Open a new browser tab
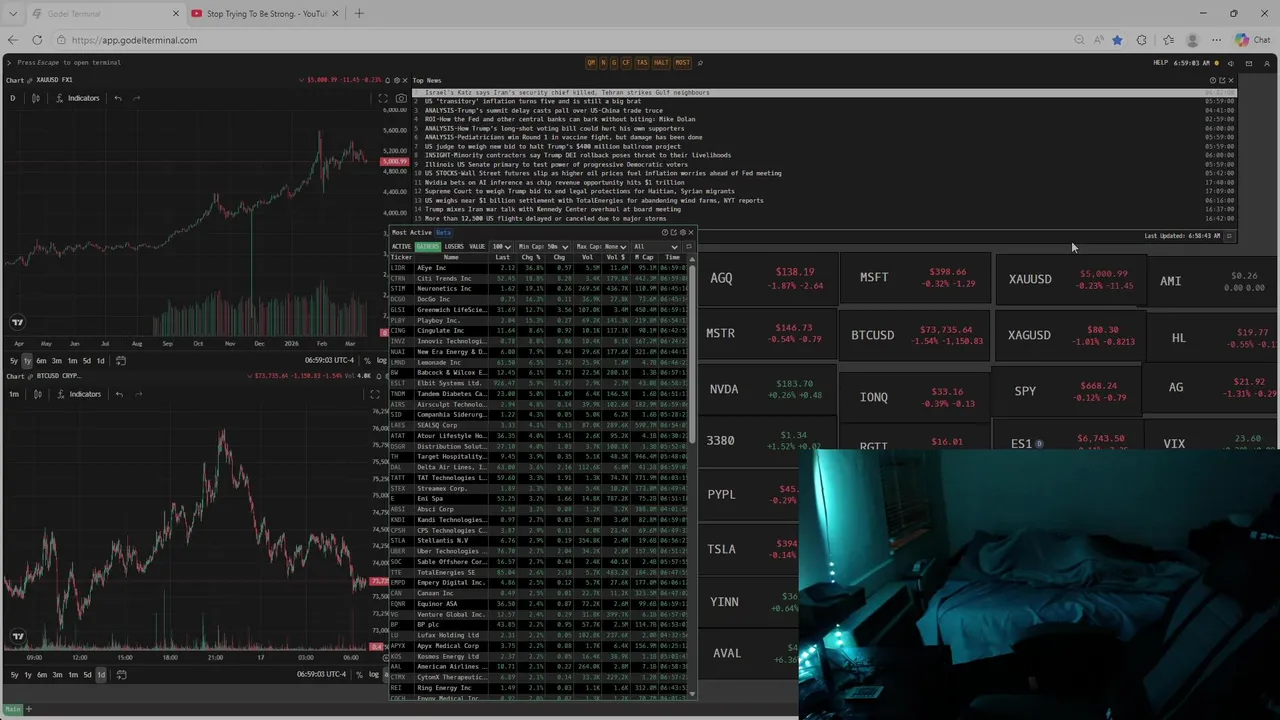The height and width of the screenshot is (720, 1280). (x=359, y=13)
